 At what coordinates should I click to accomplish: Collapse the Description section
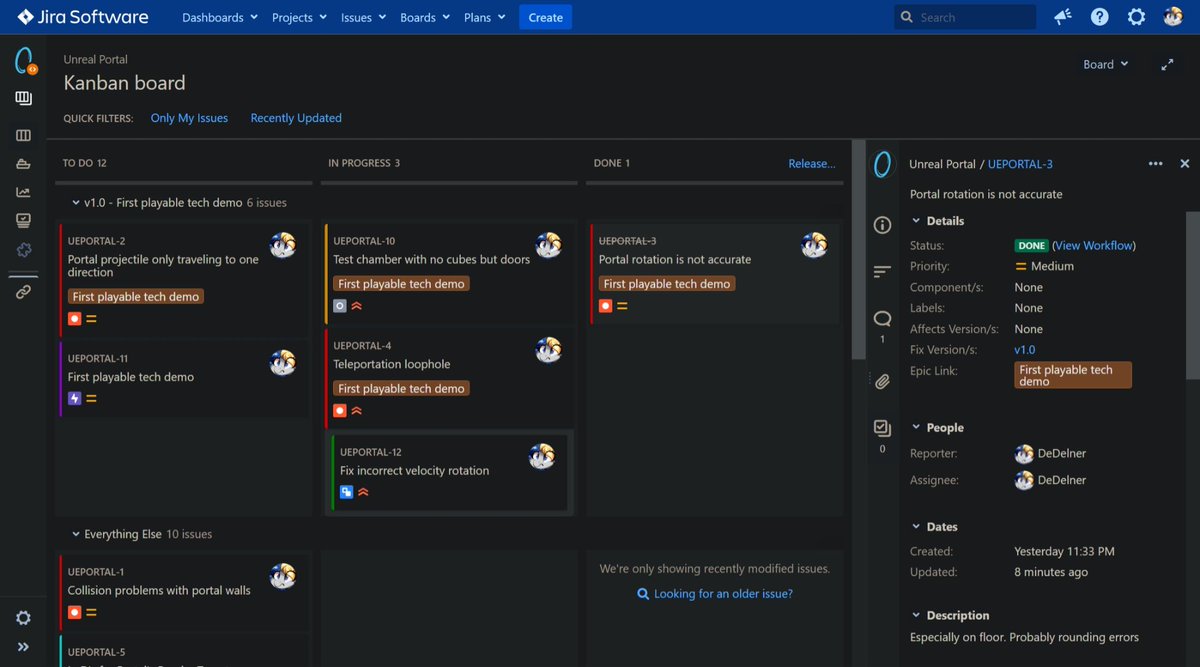click(916, 615)
